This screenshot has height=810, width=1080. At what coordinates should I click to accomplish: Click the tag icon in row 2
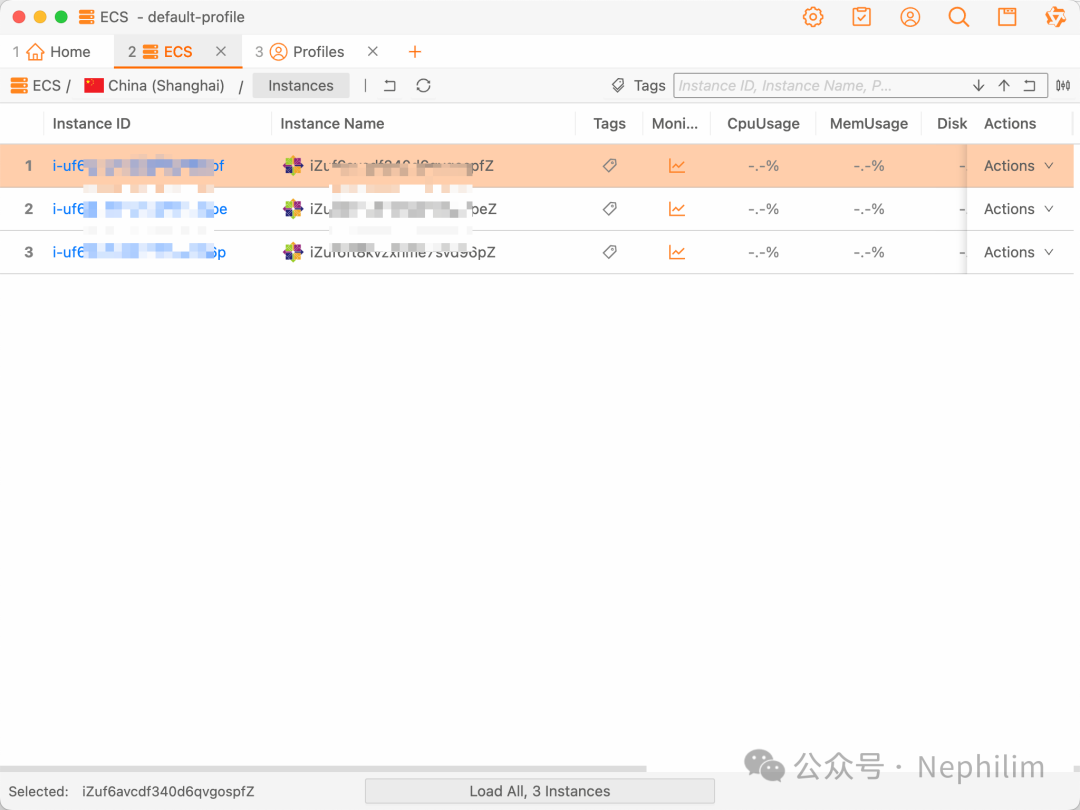[x=610, y=209]
